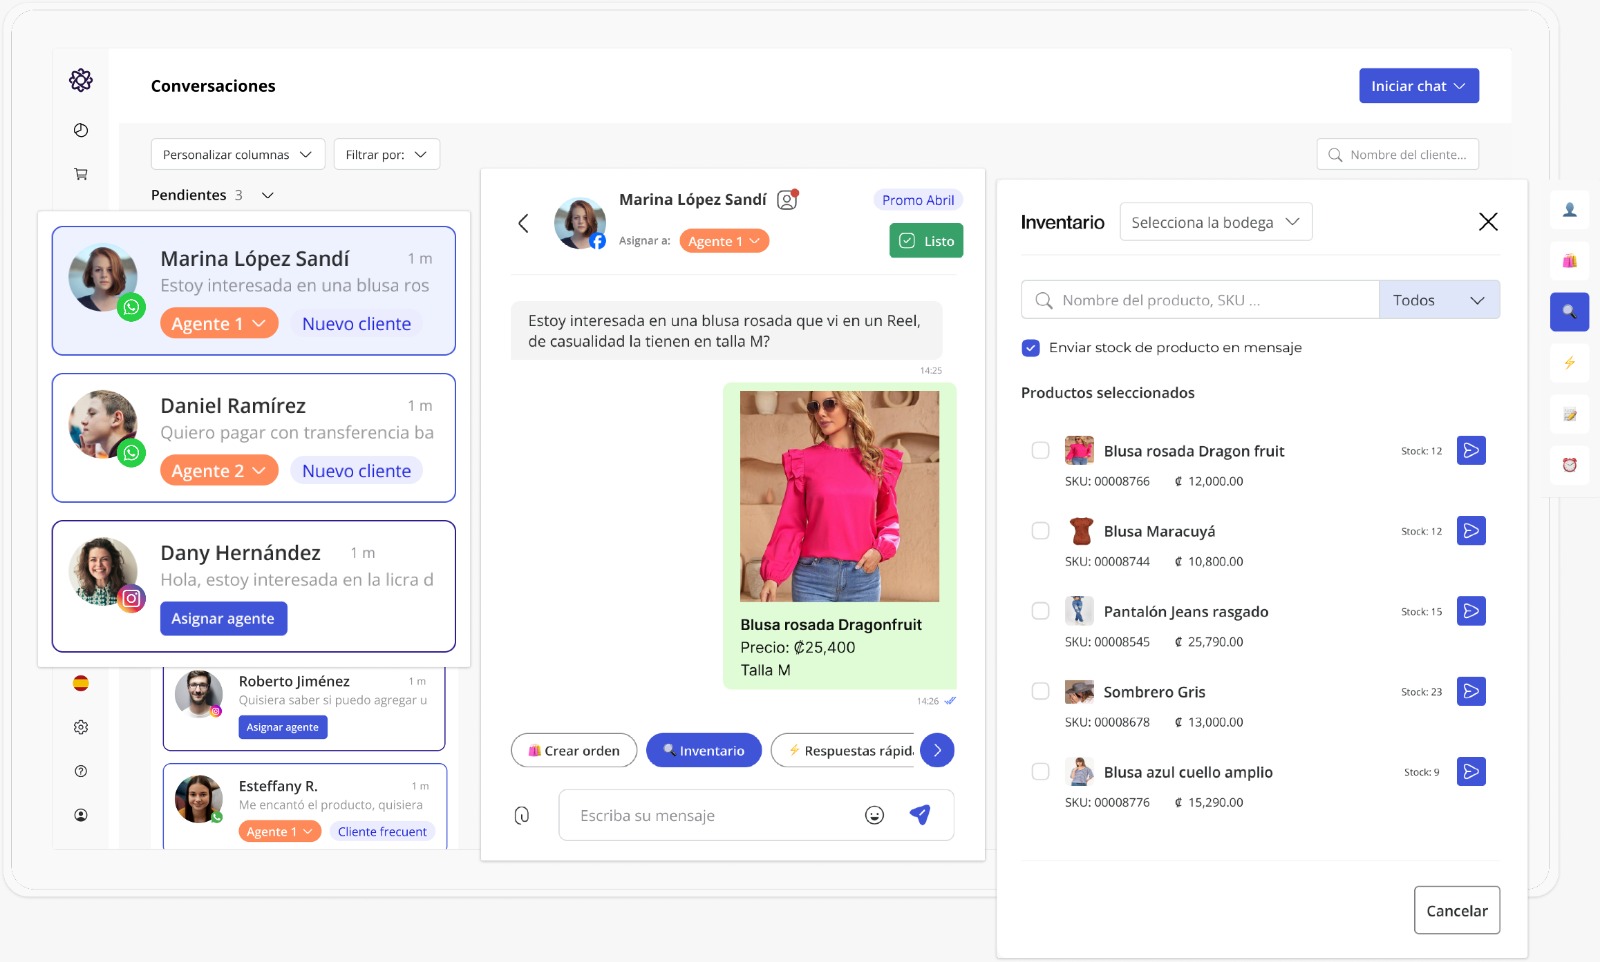1600x962 pixels.
Task: Select the Inventario tab in chat actions
Action: click(x=704, y=751)
